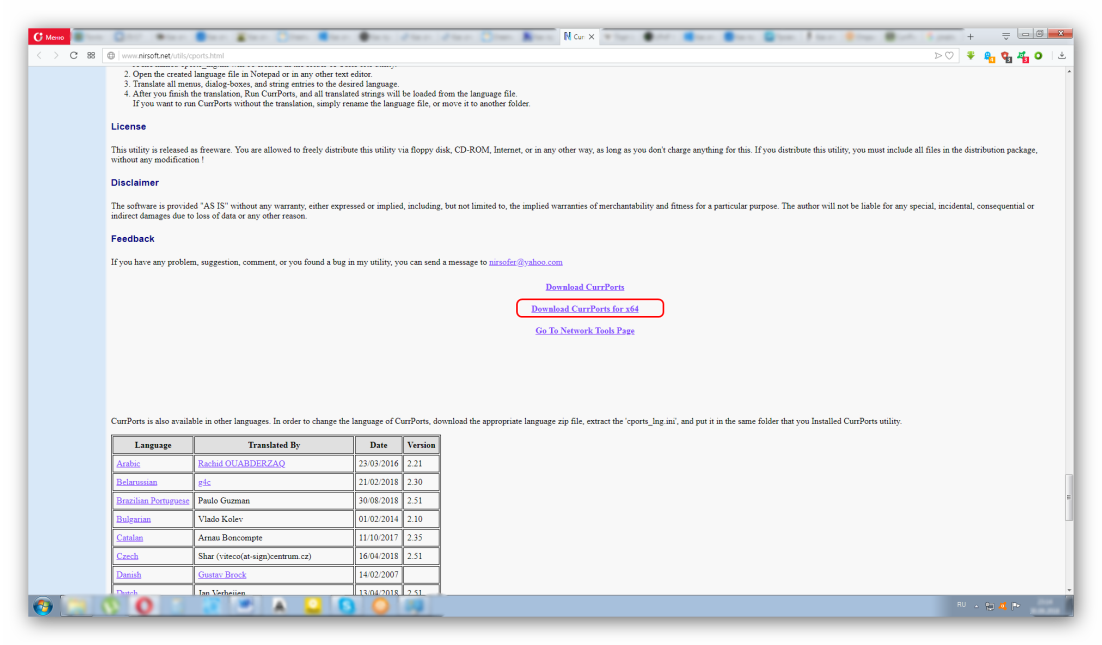
Task: Click the date 11/10/2017 cell
Action: click(x=378, y=538)
